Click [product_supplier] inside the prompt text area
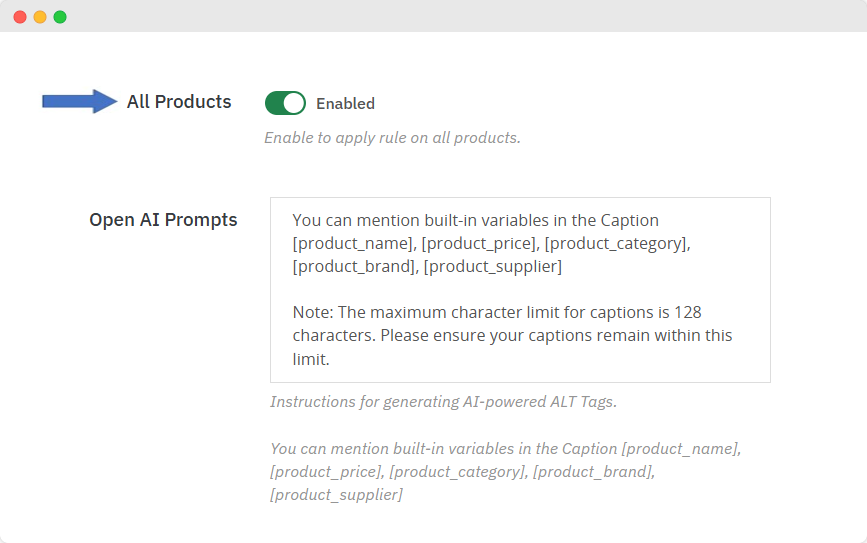 click(x=492, y=266)
